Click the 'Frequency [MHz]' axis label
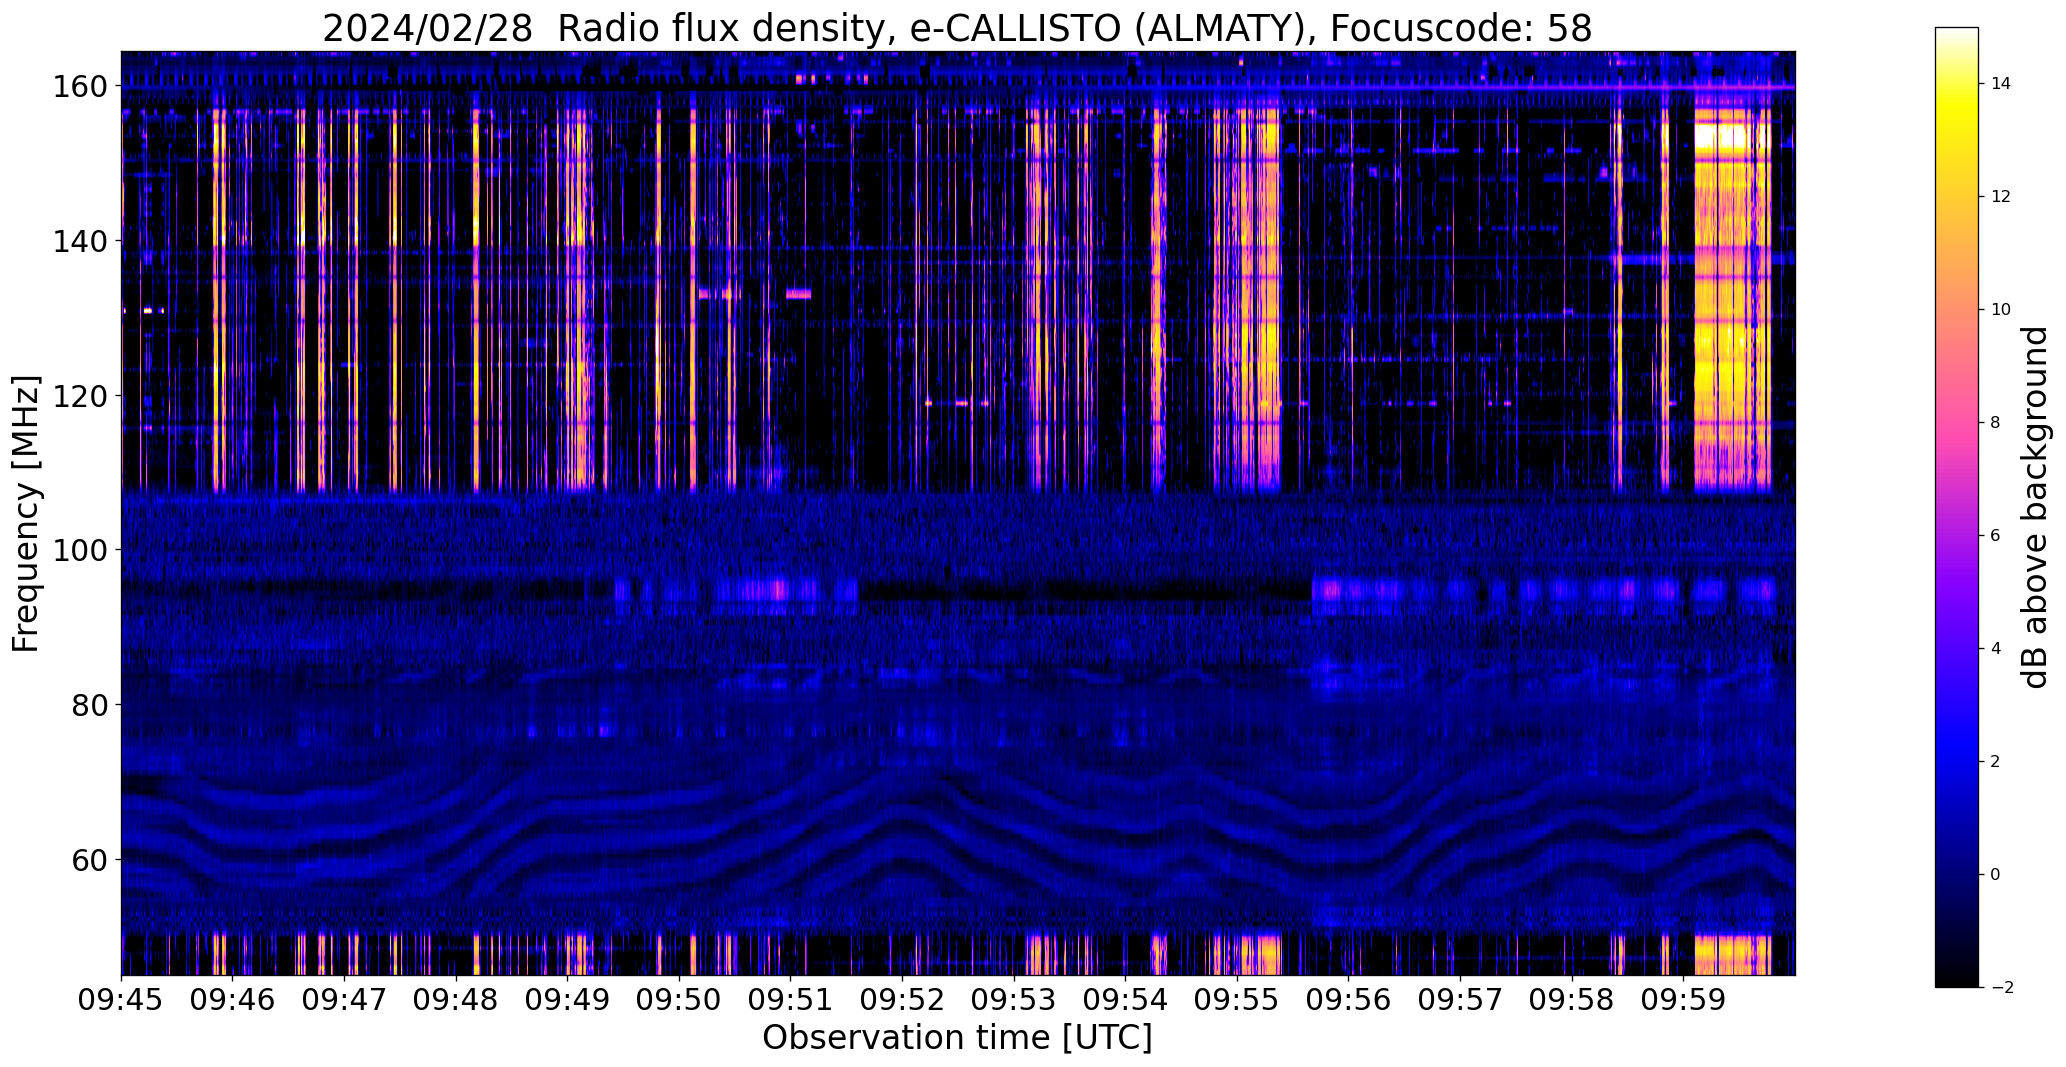This screenshot has width=2066, height=1067. [x=26, y=514]
